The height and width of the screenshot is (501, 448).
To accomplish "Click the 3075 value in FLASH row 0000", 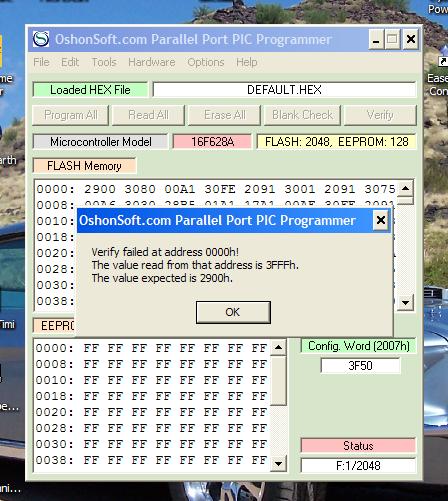I will (380, 189).
